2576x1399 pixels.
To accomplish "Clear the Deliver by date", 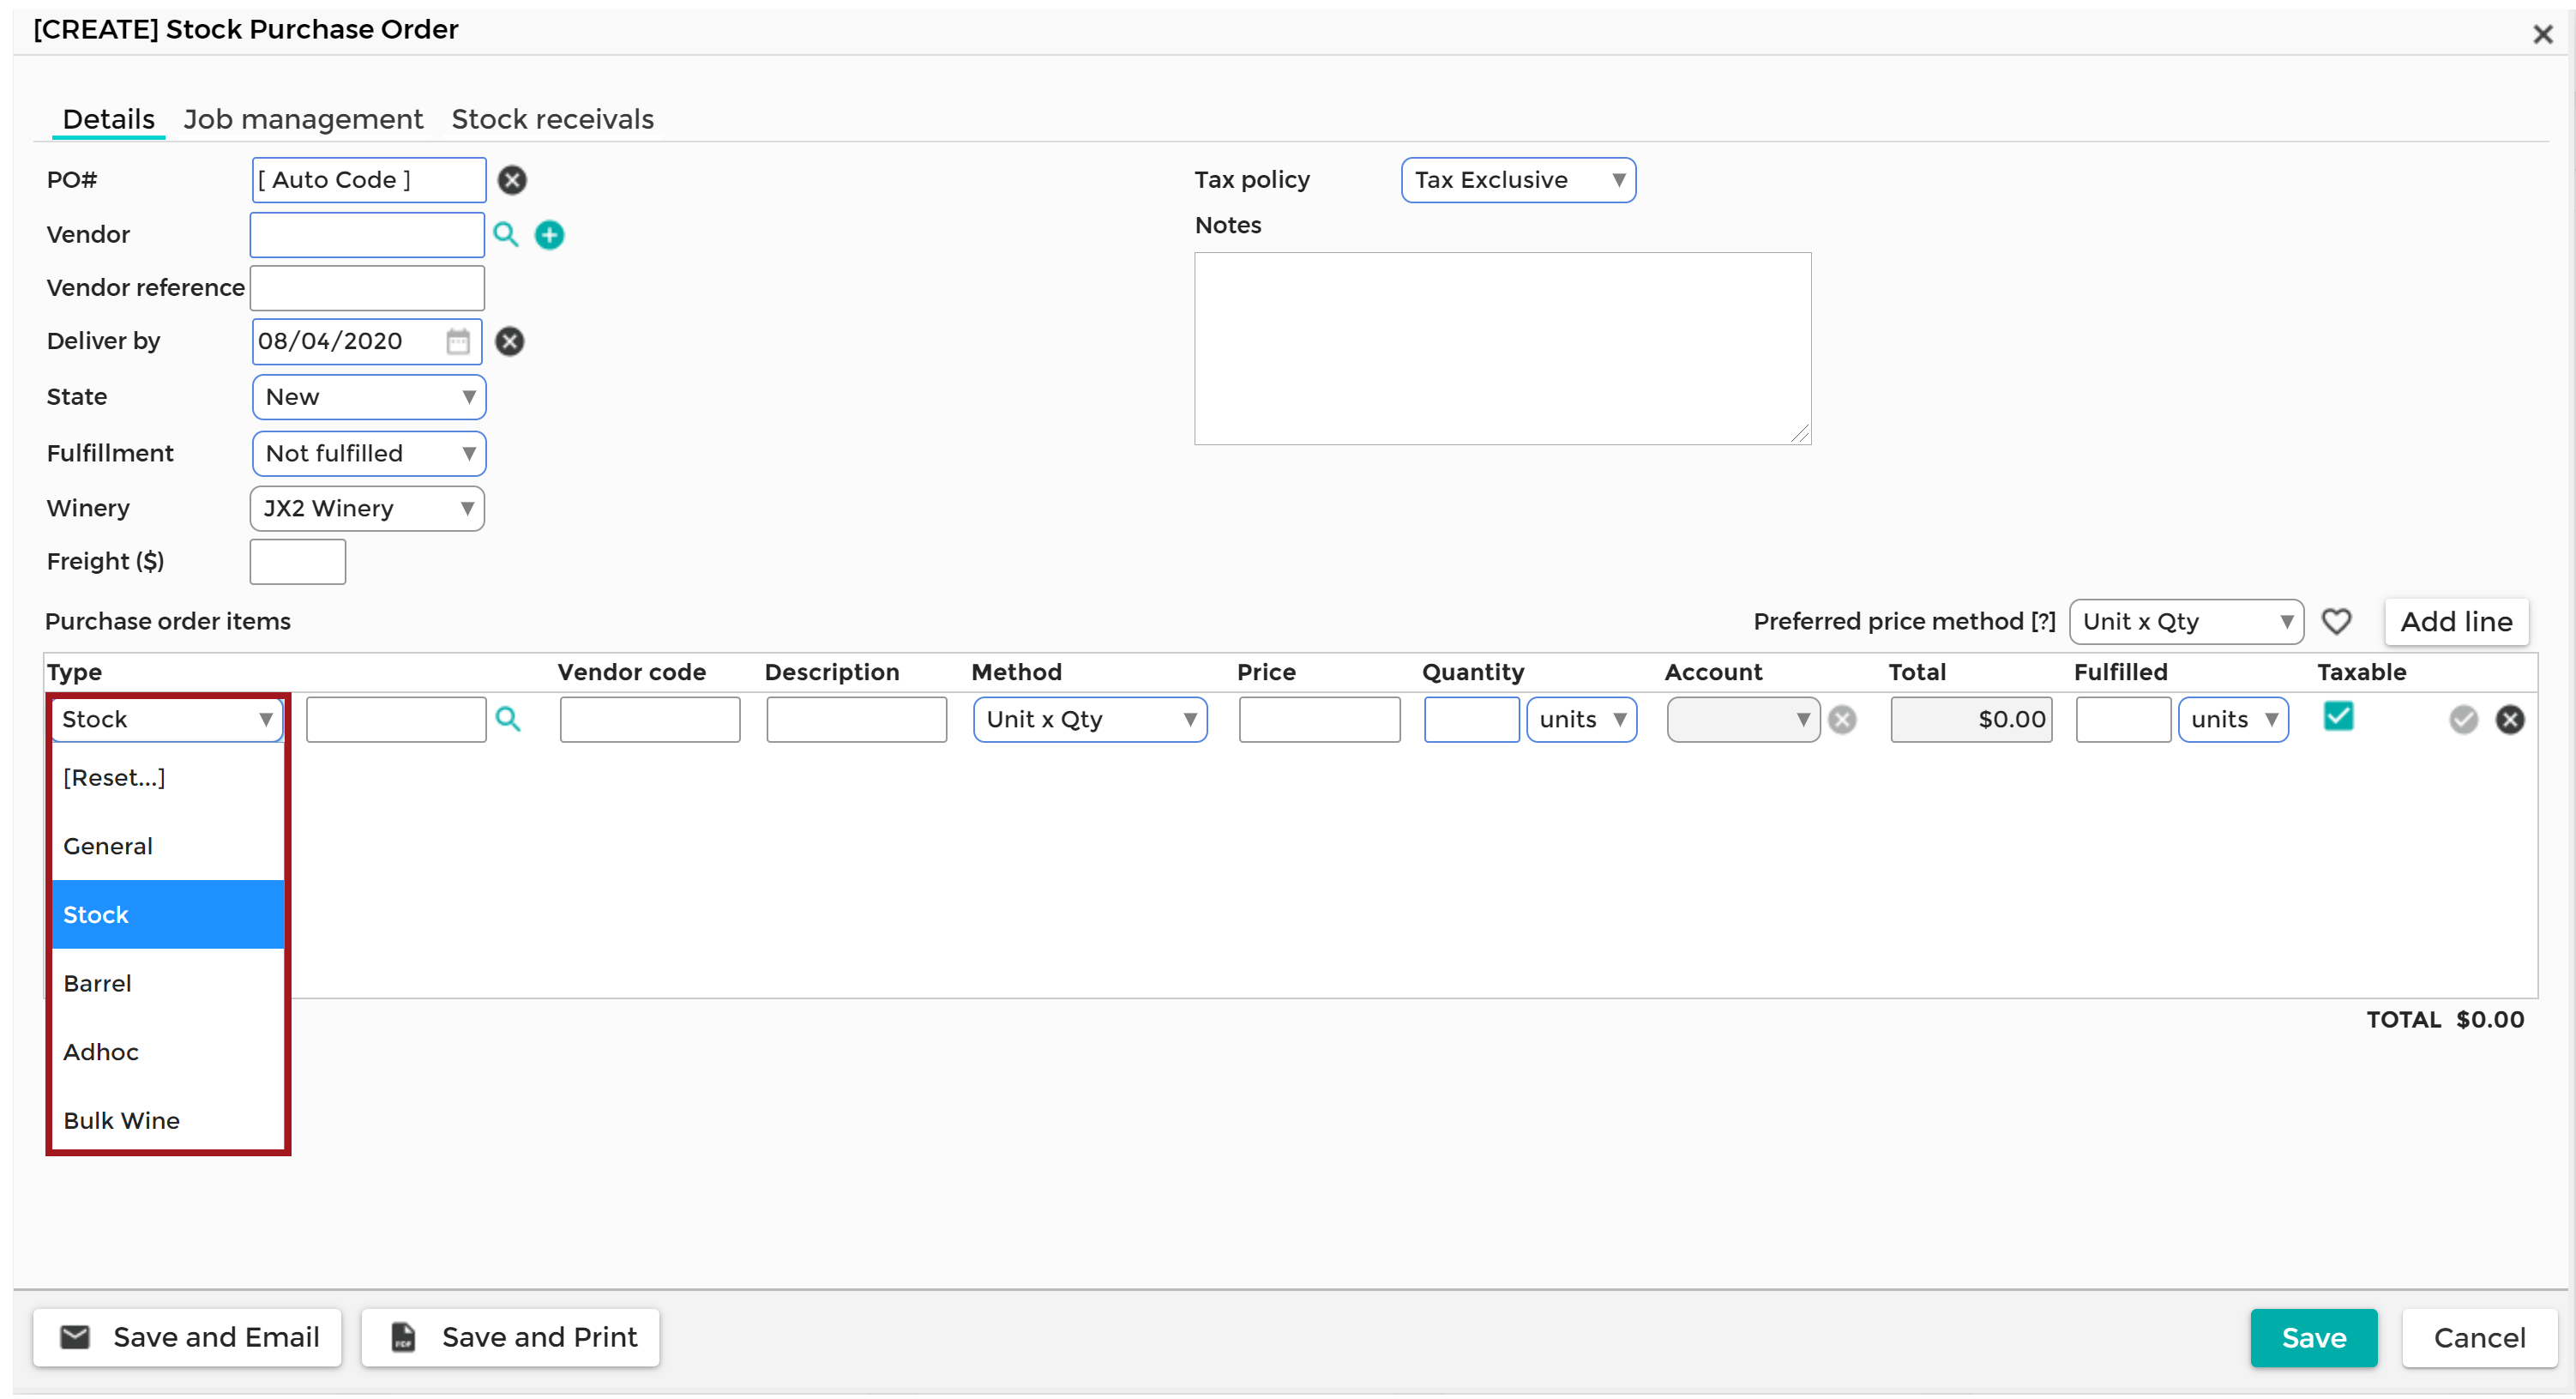I will point(510,342).
